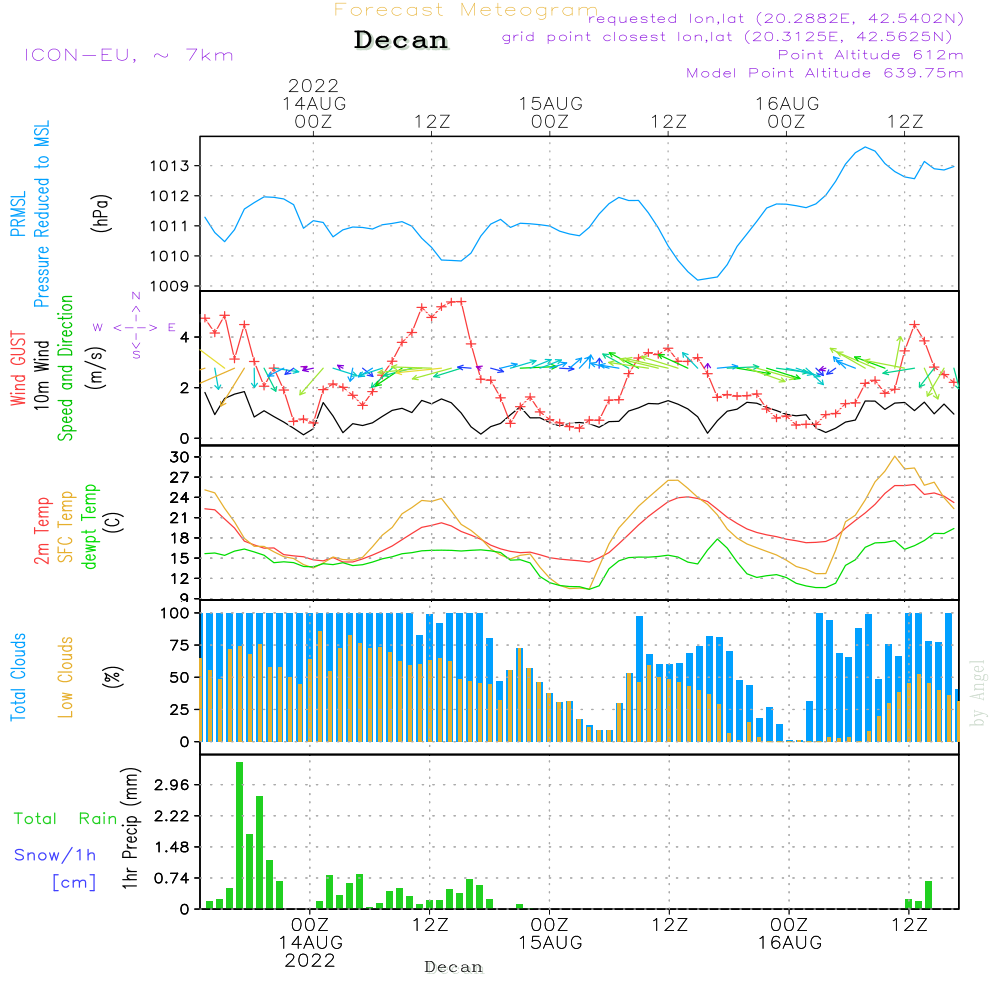This screenshot has height=1000, width=1000.
Task: Click the '(%)' cloud unit label
Action: (x=113, y=677)
